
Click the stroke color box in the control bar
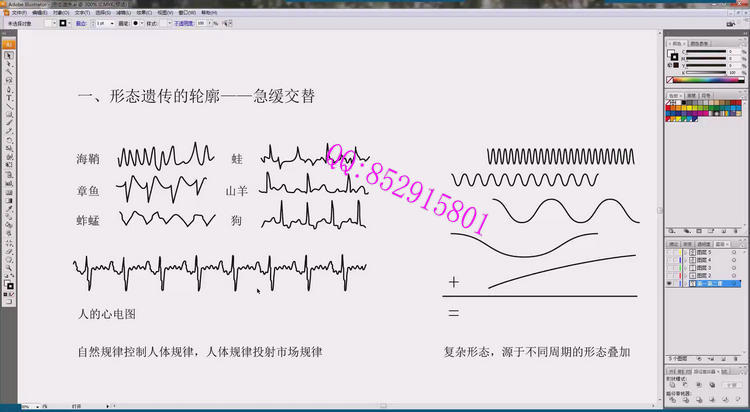63,22
